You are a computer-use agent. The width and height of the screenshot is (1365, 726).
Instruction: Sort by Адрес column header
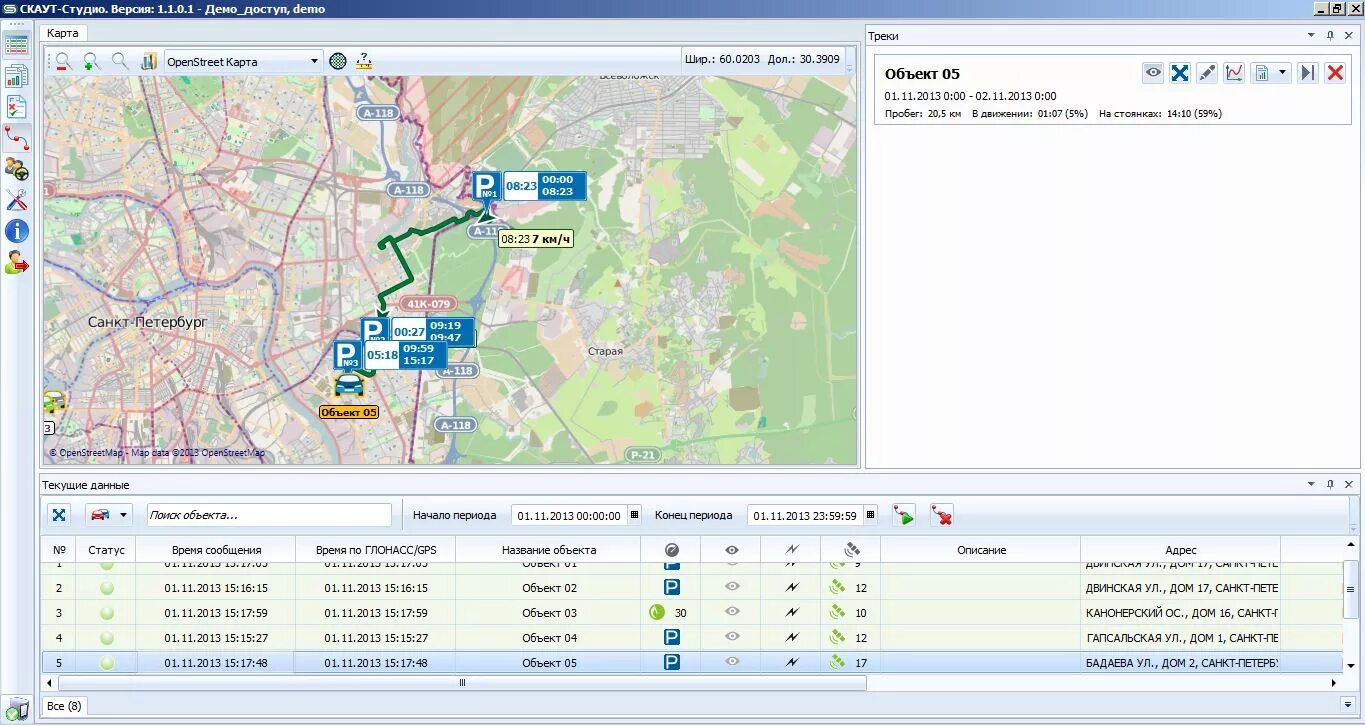[1181, 549]
